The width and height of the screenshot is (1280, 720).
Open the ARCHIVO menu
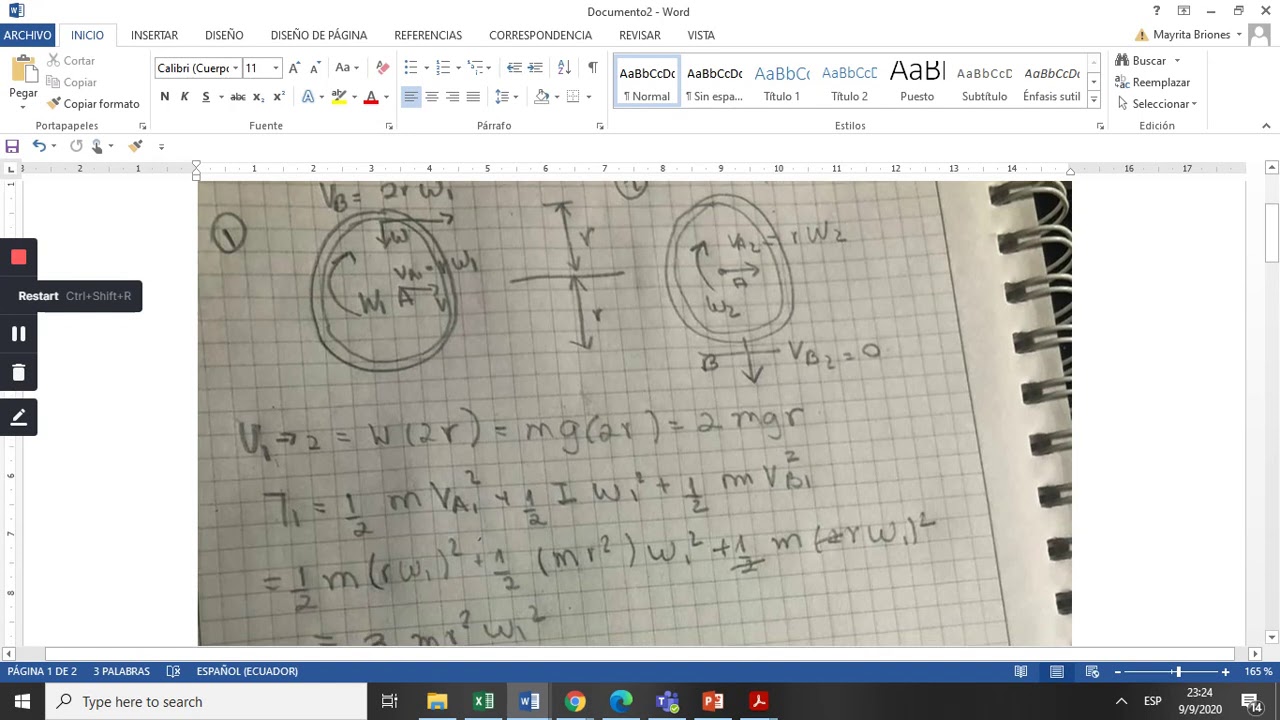point(27,35)
